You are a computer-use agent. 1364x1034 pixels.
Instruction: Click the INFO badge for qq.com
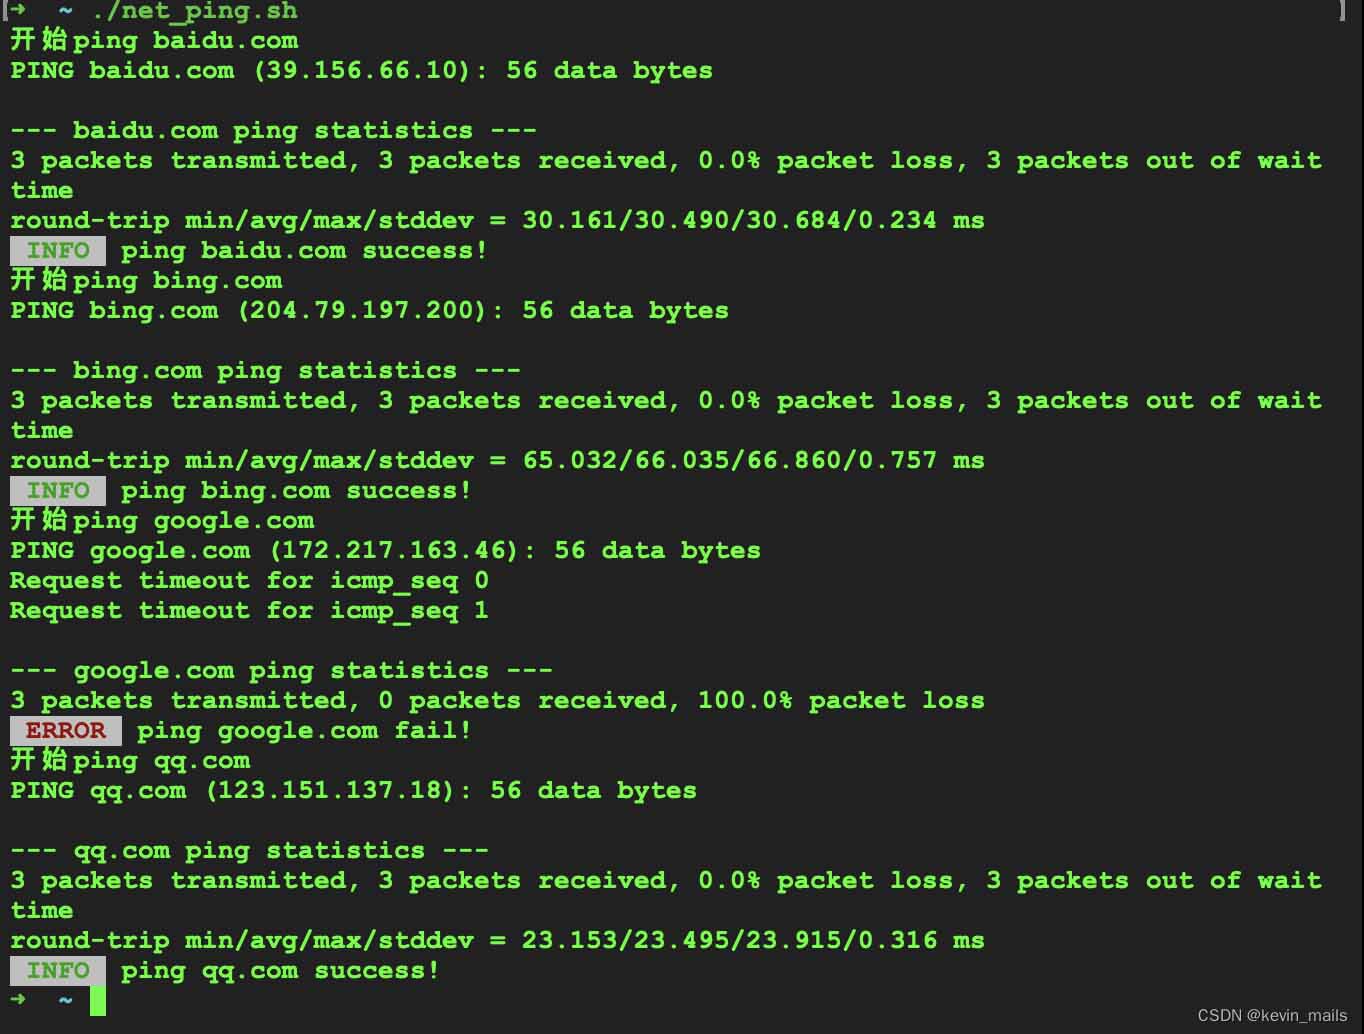click(x=58, y=970)
